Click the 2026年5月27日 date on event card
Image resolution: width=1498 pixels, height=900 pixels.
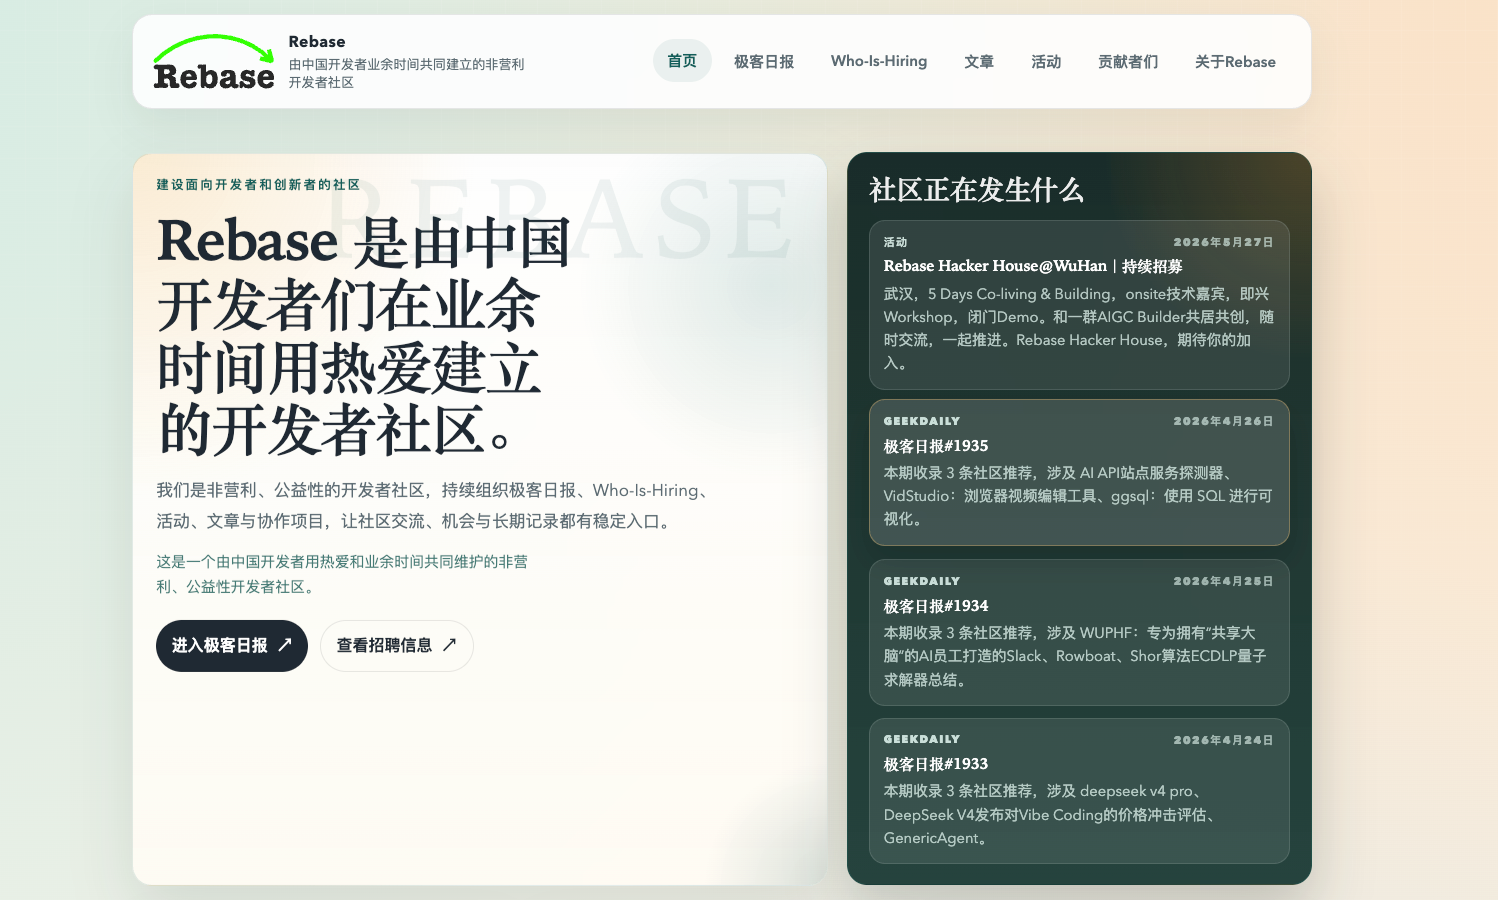(x=1223, y=242)
